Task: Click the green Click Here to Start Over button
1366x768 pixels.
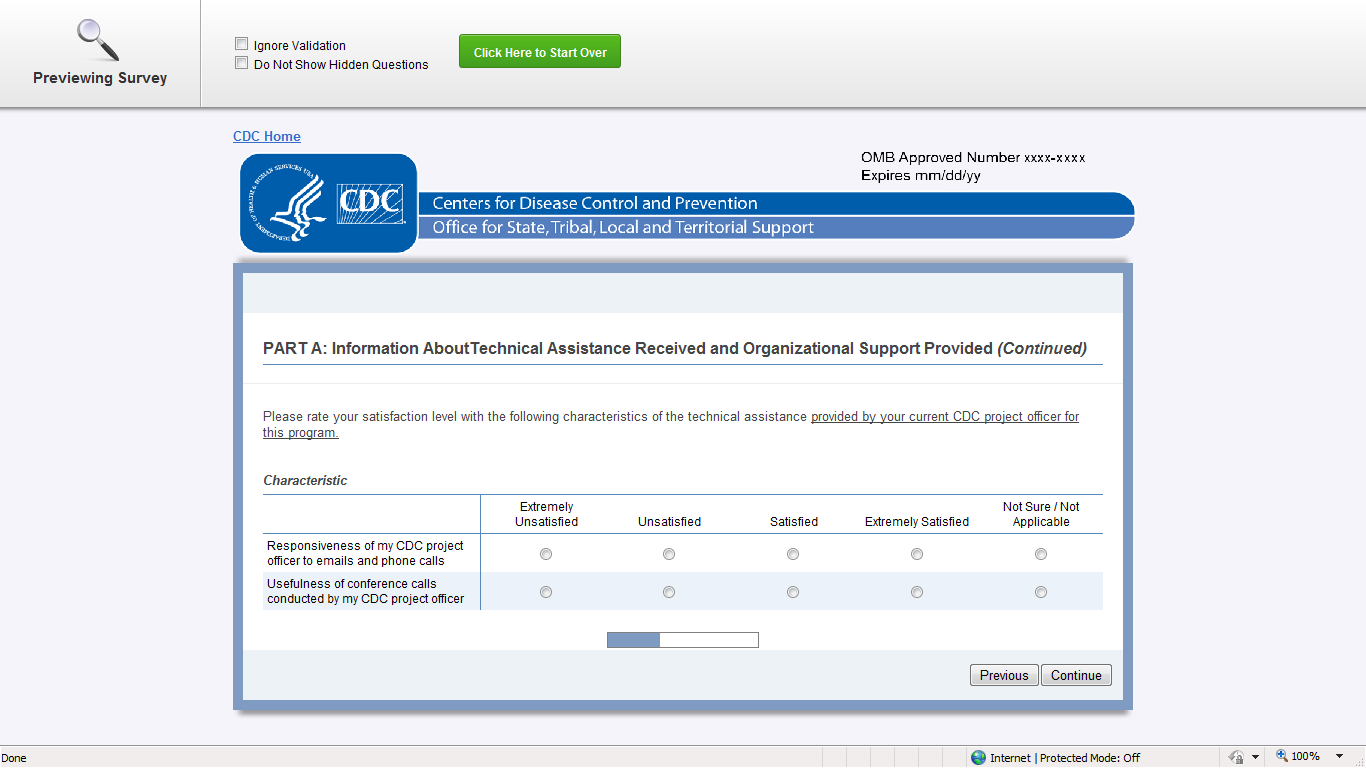Action: tap(540, 52)
